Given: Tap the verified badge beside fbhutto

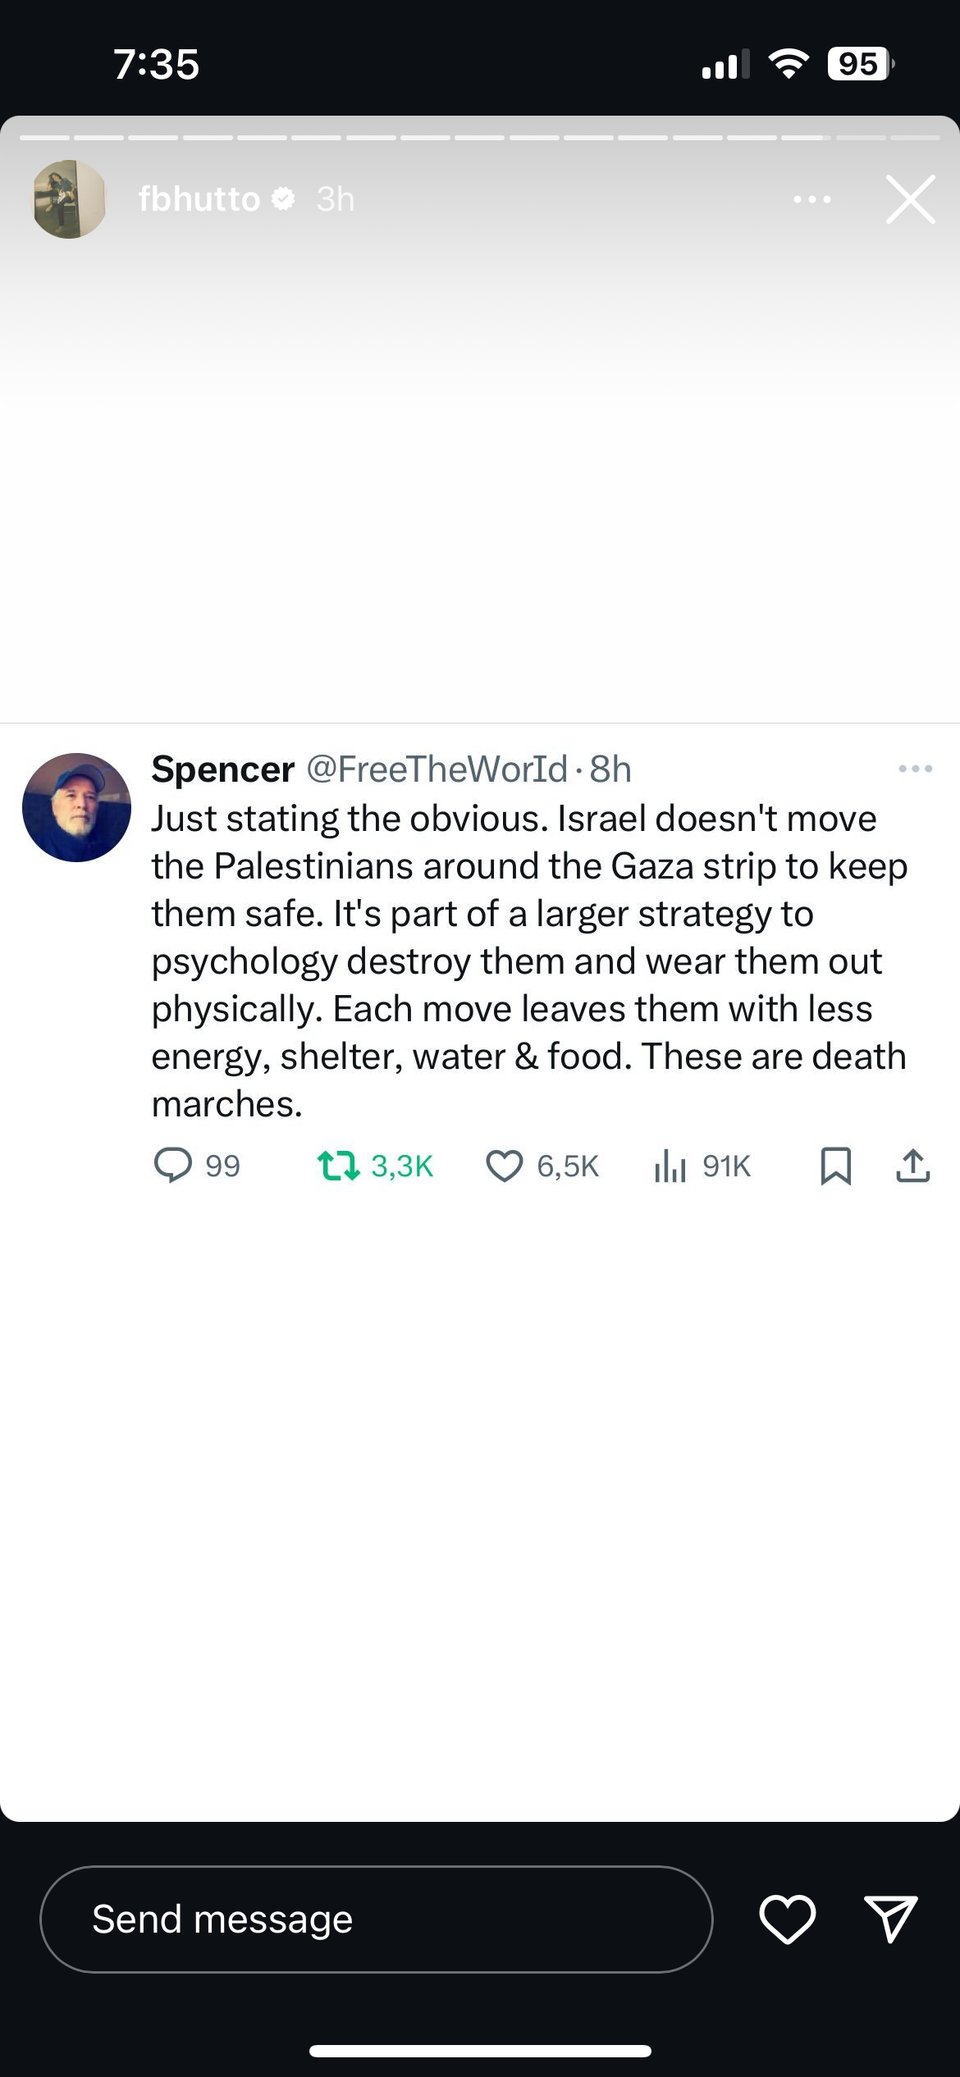Looking at the screenshot, I should pyautogui.click(x=284, y=200).
